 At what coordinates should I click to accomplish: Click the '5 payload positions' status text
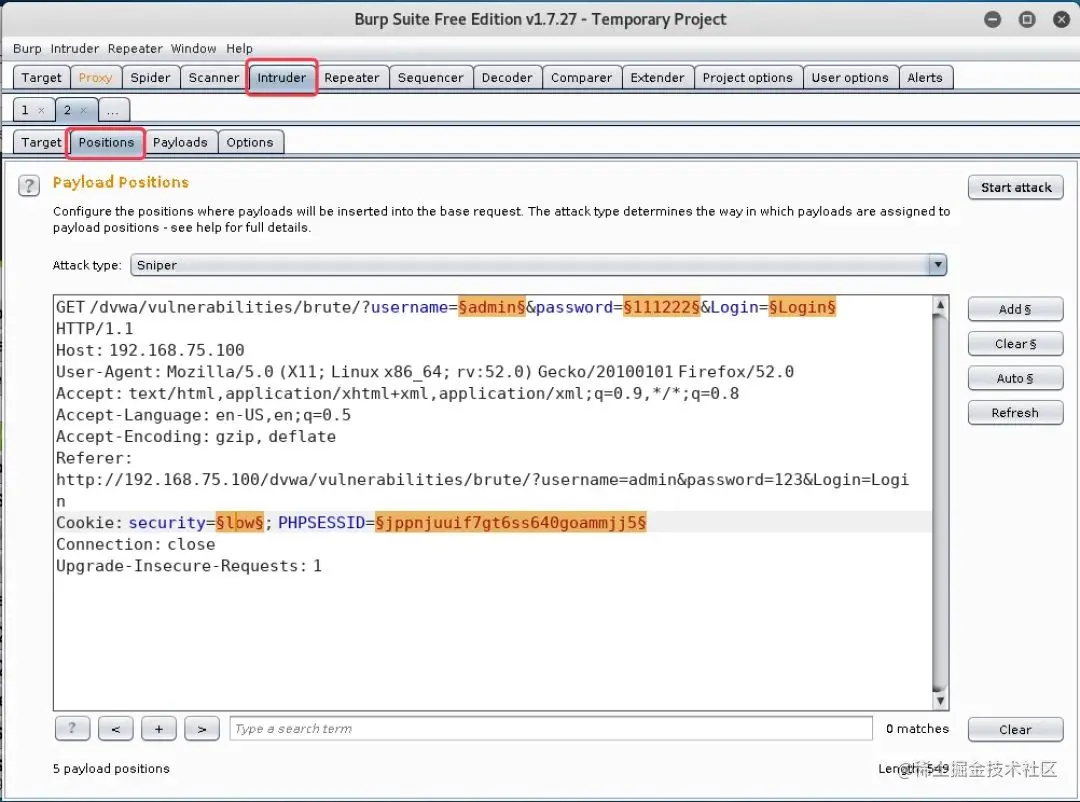coord(111,768)
